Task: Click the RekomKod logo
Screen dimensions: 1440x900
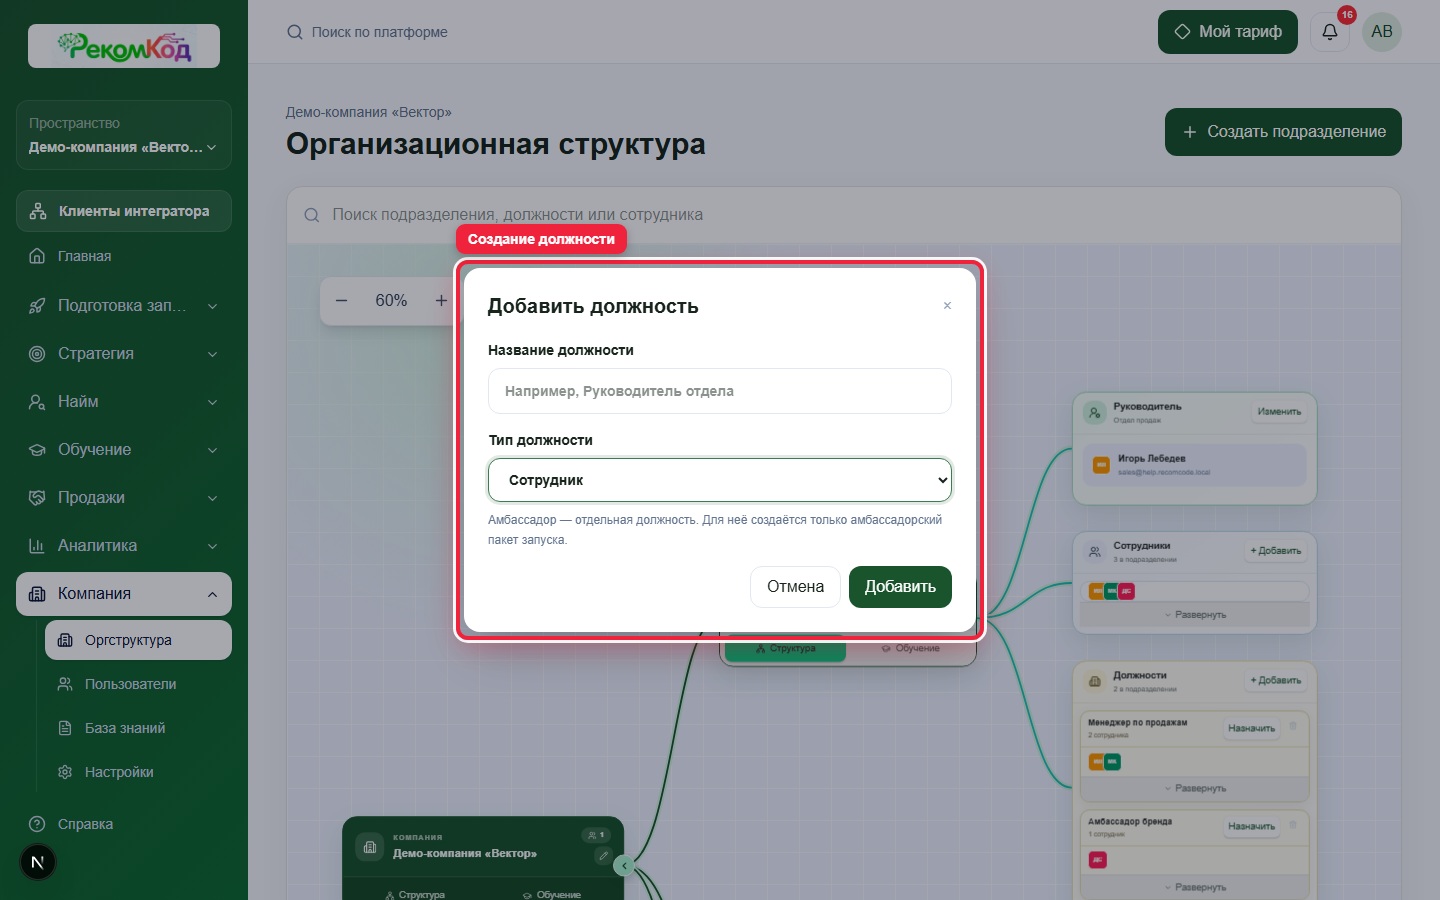Action: point(124,46)
